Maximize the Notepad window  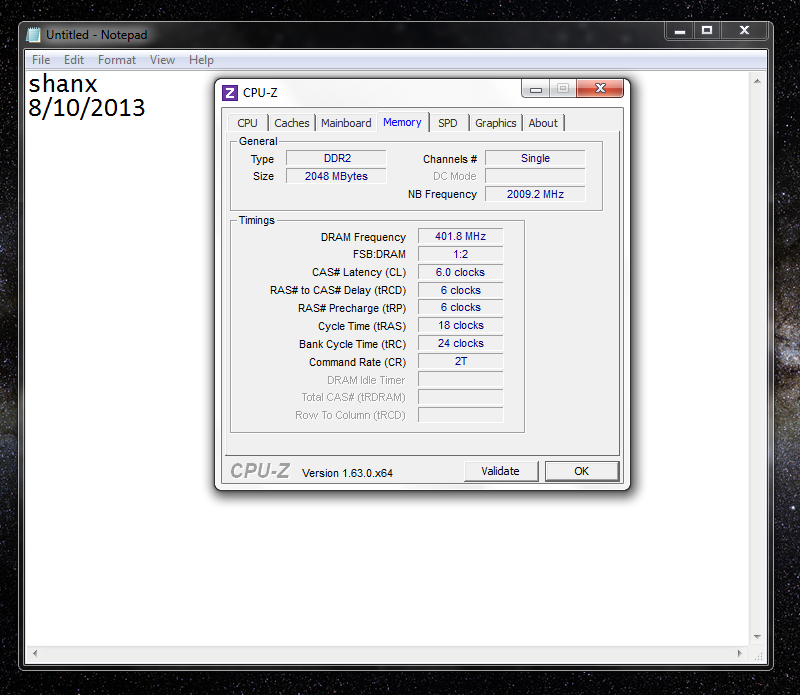(x=707, y=31)
